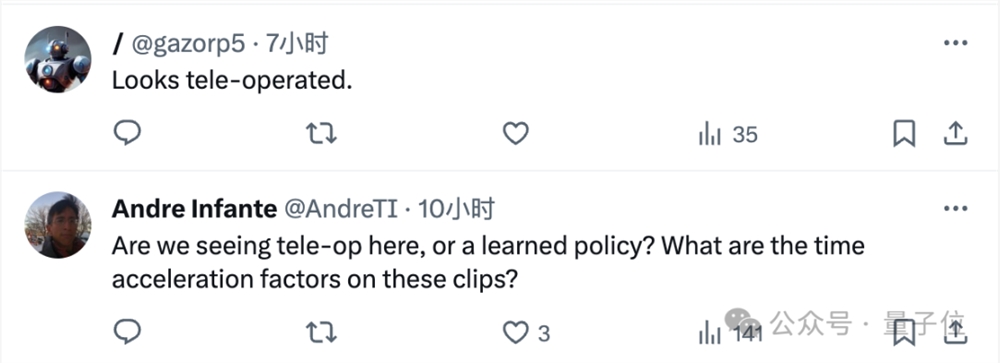1000x363 pixels.
Task: Open more options for Andre Infante's tweet
Action: (x=955, y=209)
